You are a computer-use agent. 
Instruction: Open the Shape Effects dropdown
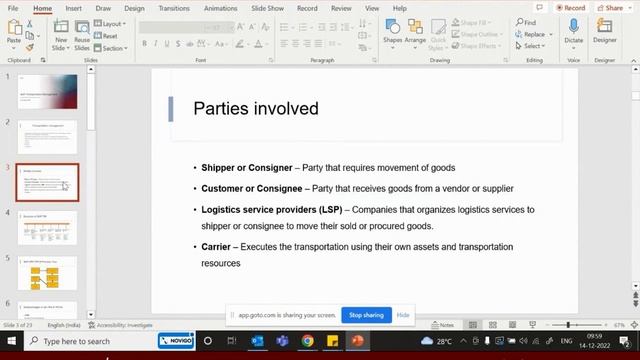point(476,46)
